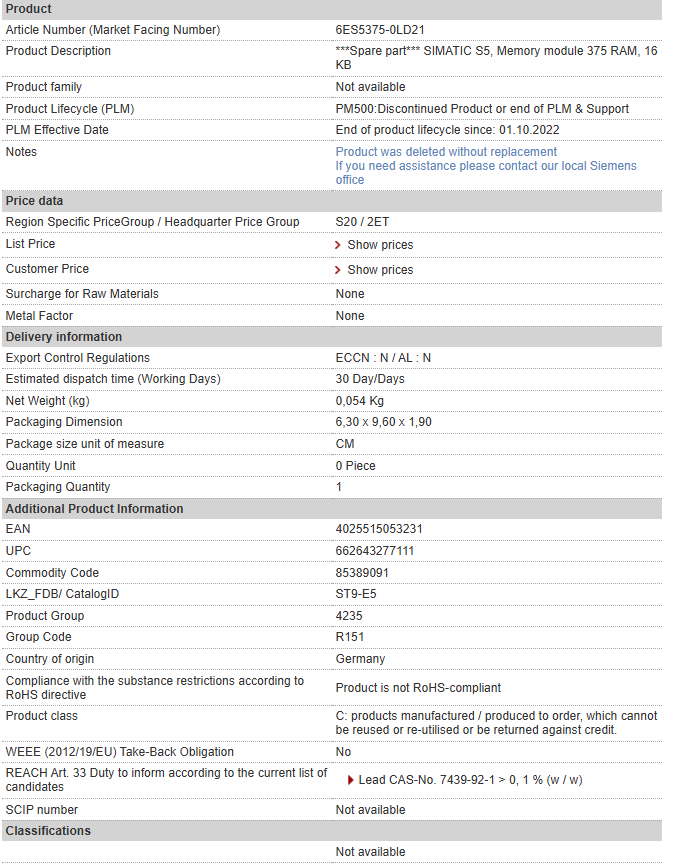This screenshot has height=863, width=676.
Task: Click the ST9-E5 catalog ID value
Action: tap(356, 594)
